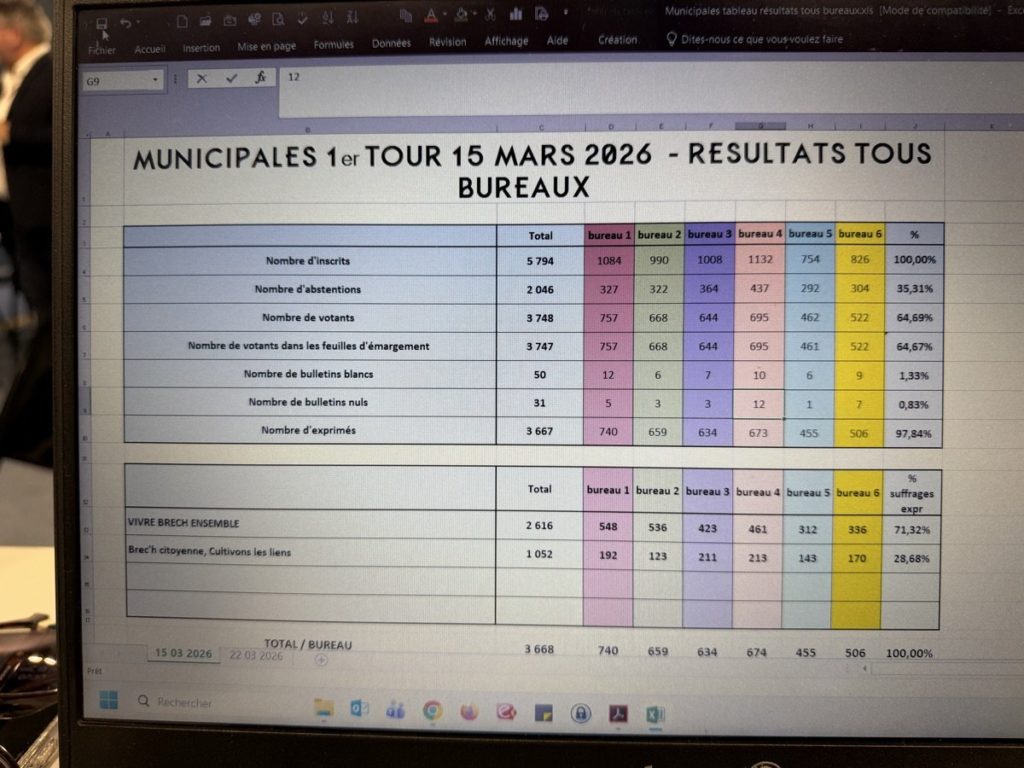Click the Fichier menu button
This screenshot has height=768, width=1024.
[x=102, y=49]
